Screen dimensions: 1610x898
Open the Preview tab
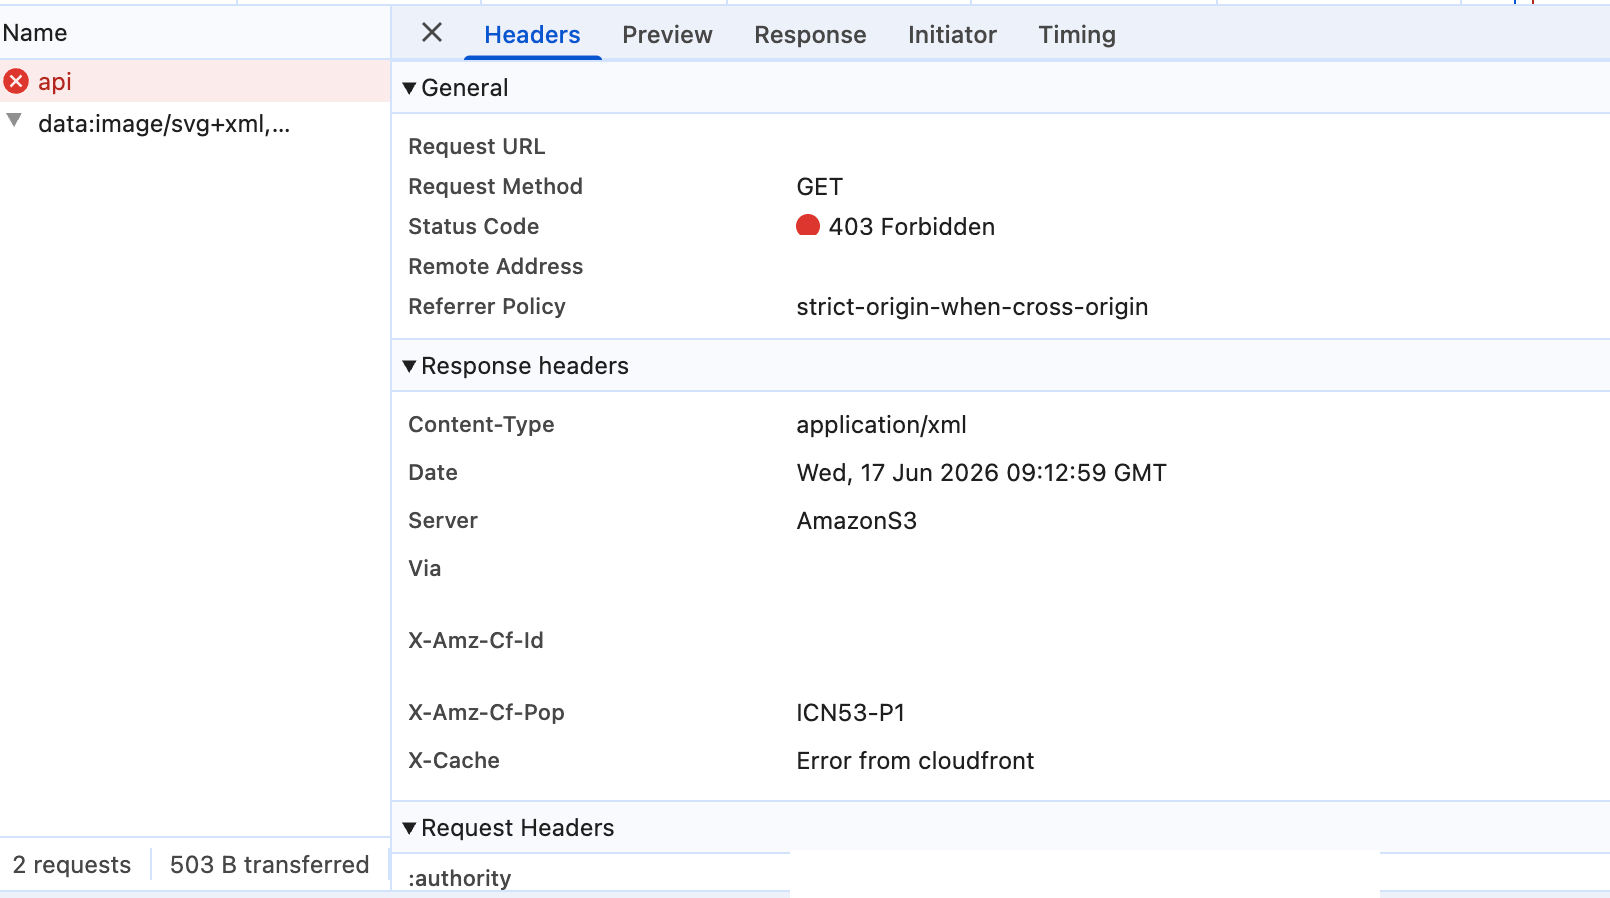(667, 35)
